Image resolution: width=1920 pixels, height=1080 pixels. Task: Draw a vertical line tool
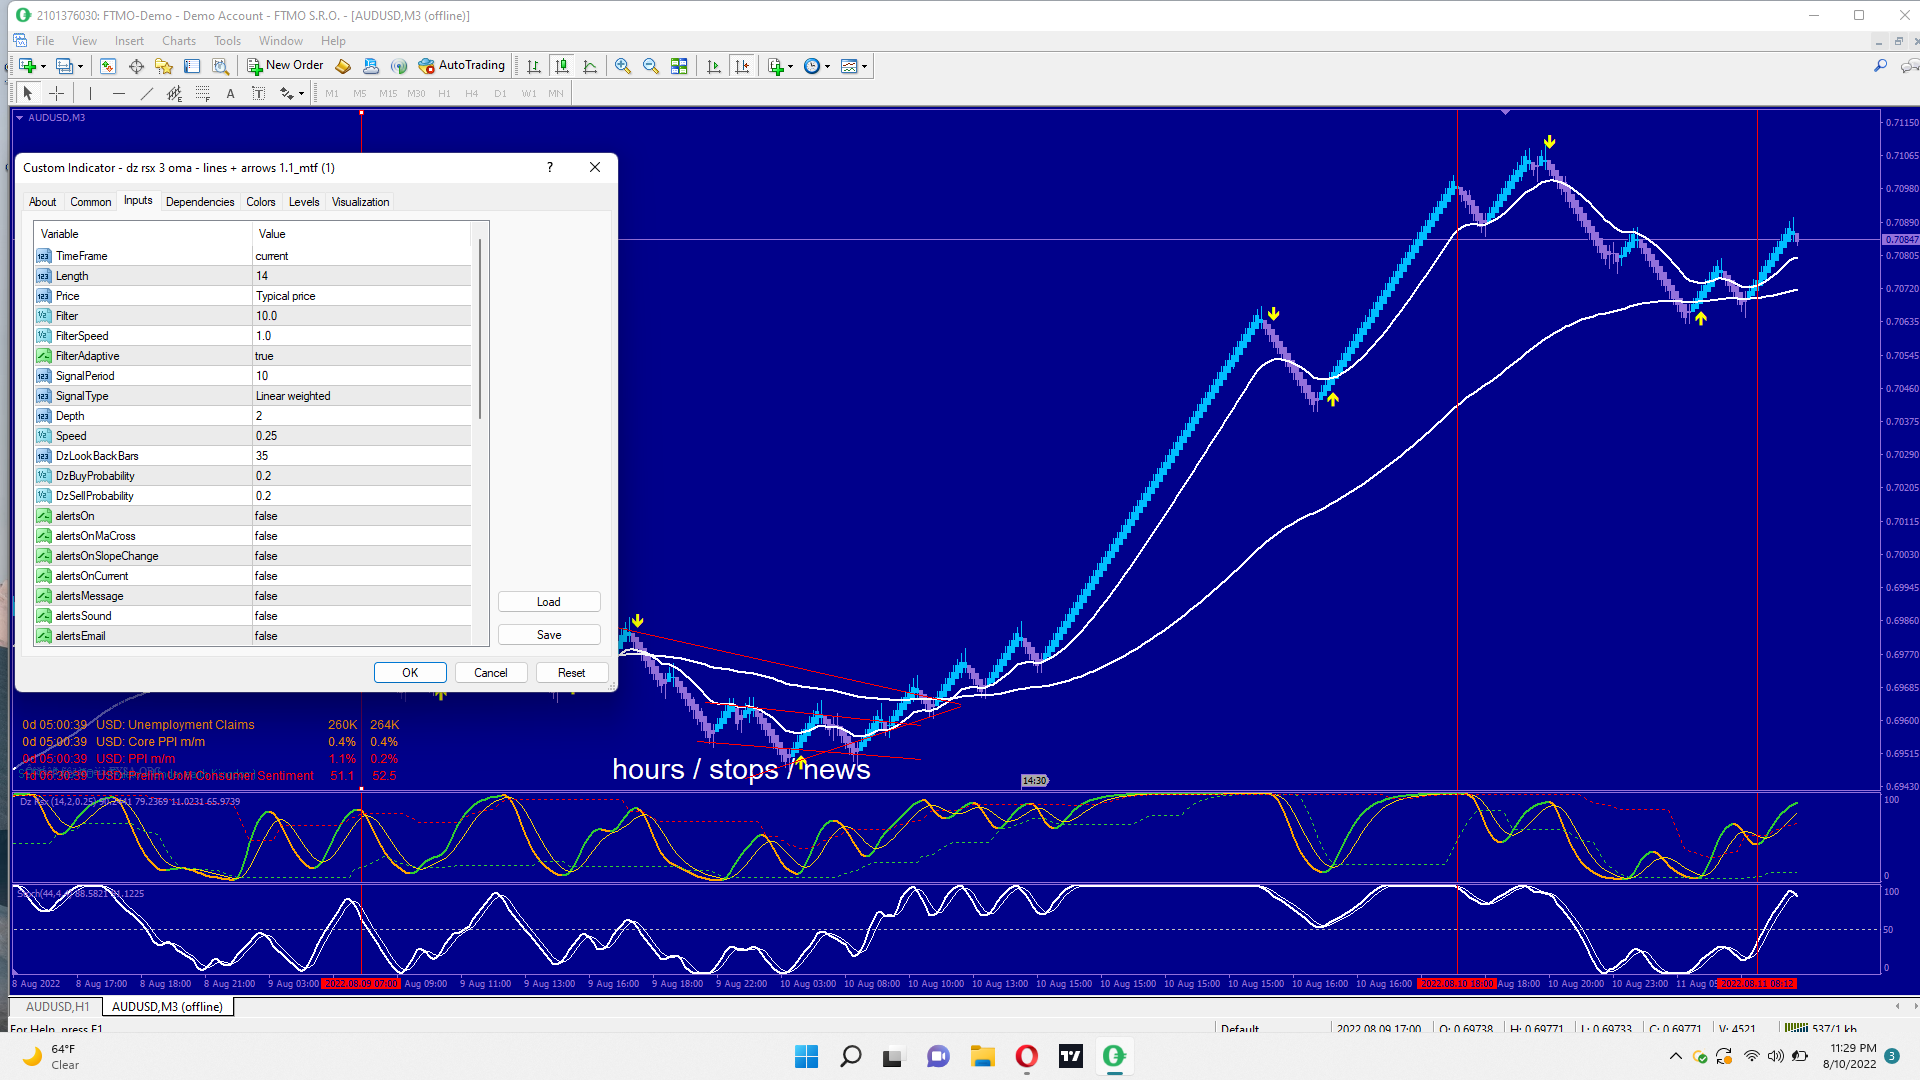coord(90,93)
